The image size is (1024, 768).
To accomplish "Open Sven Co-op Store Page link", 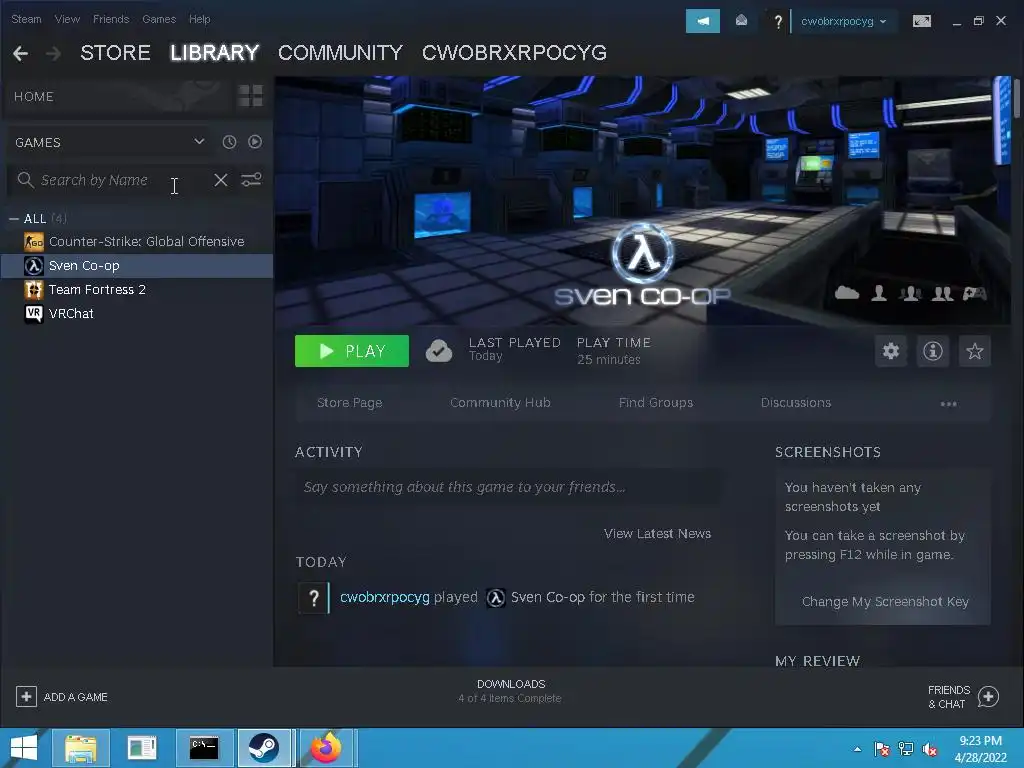I will coord(349,403).
